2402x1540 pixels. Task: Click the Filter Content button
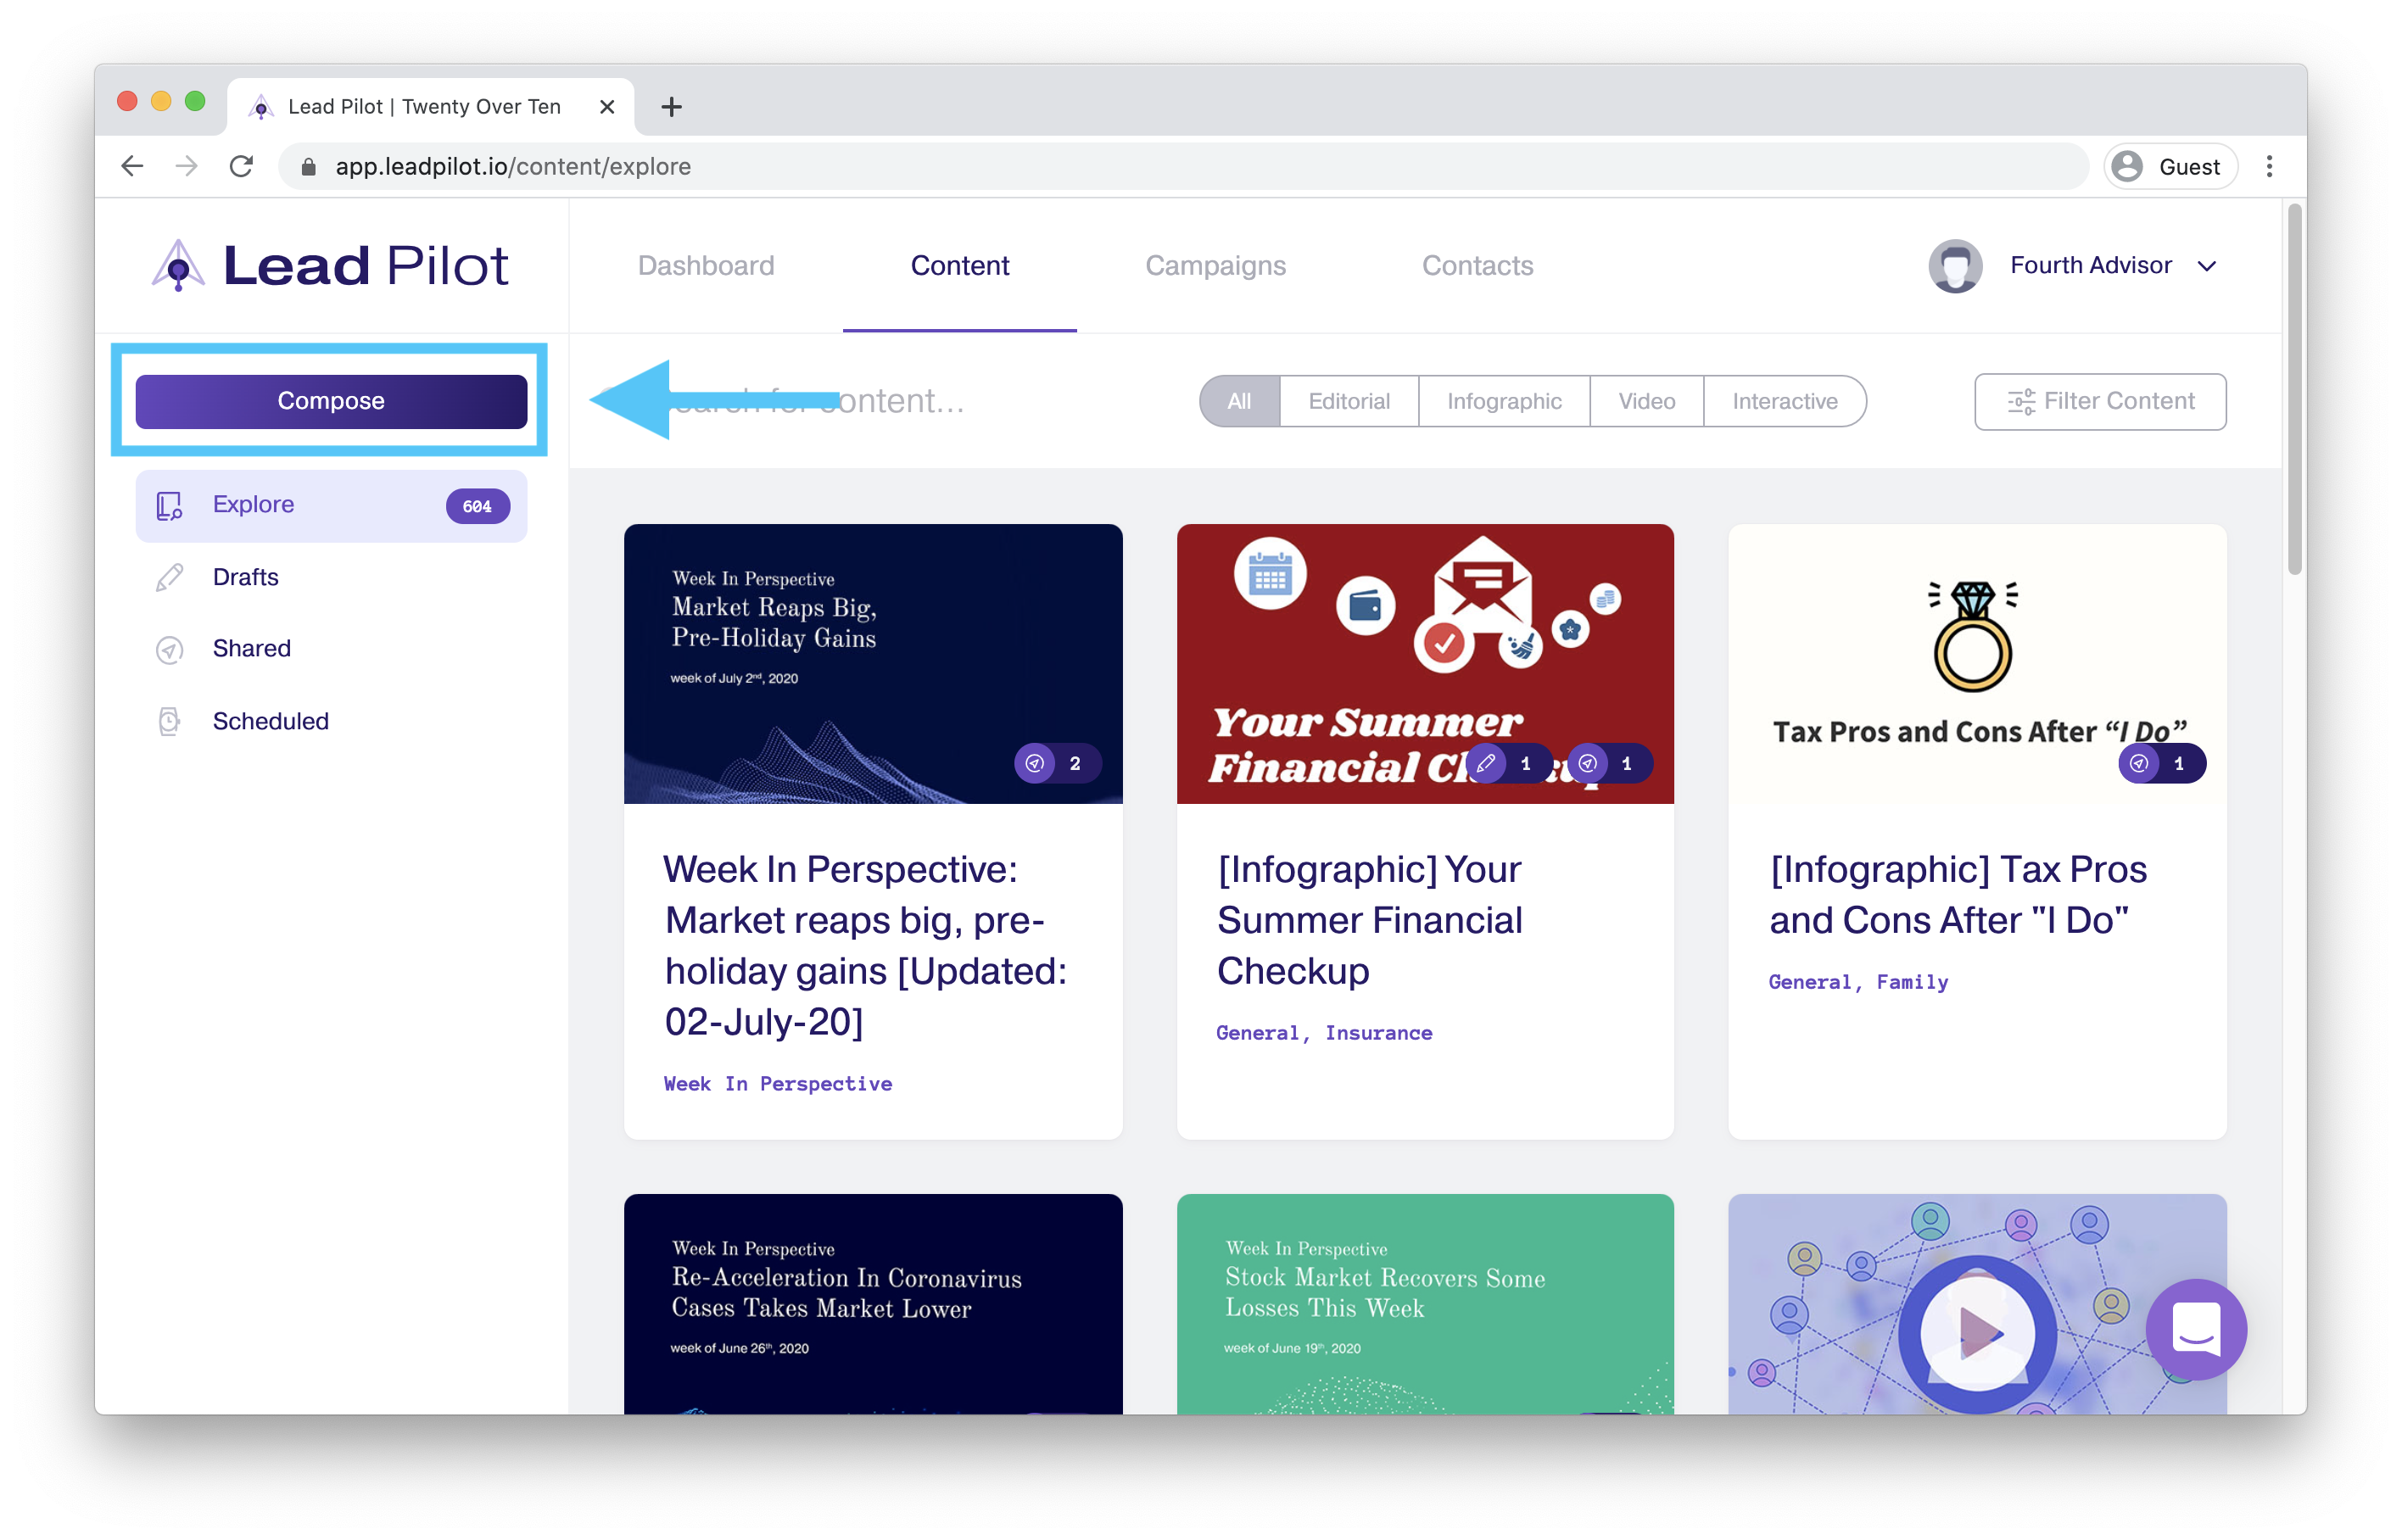pyautogui.click(x=2099, y=401)
